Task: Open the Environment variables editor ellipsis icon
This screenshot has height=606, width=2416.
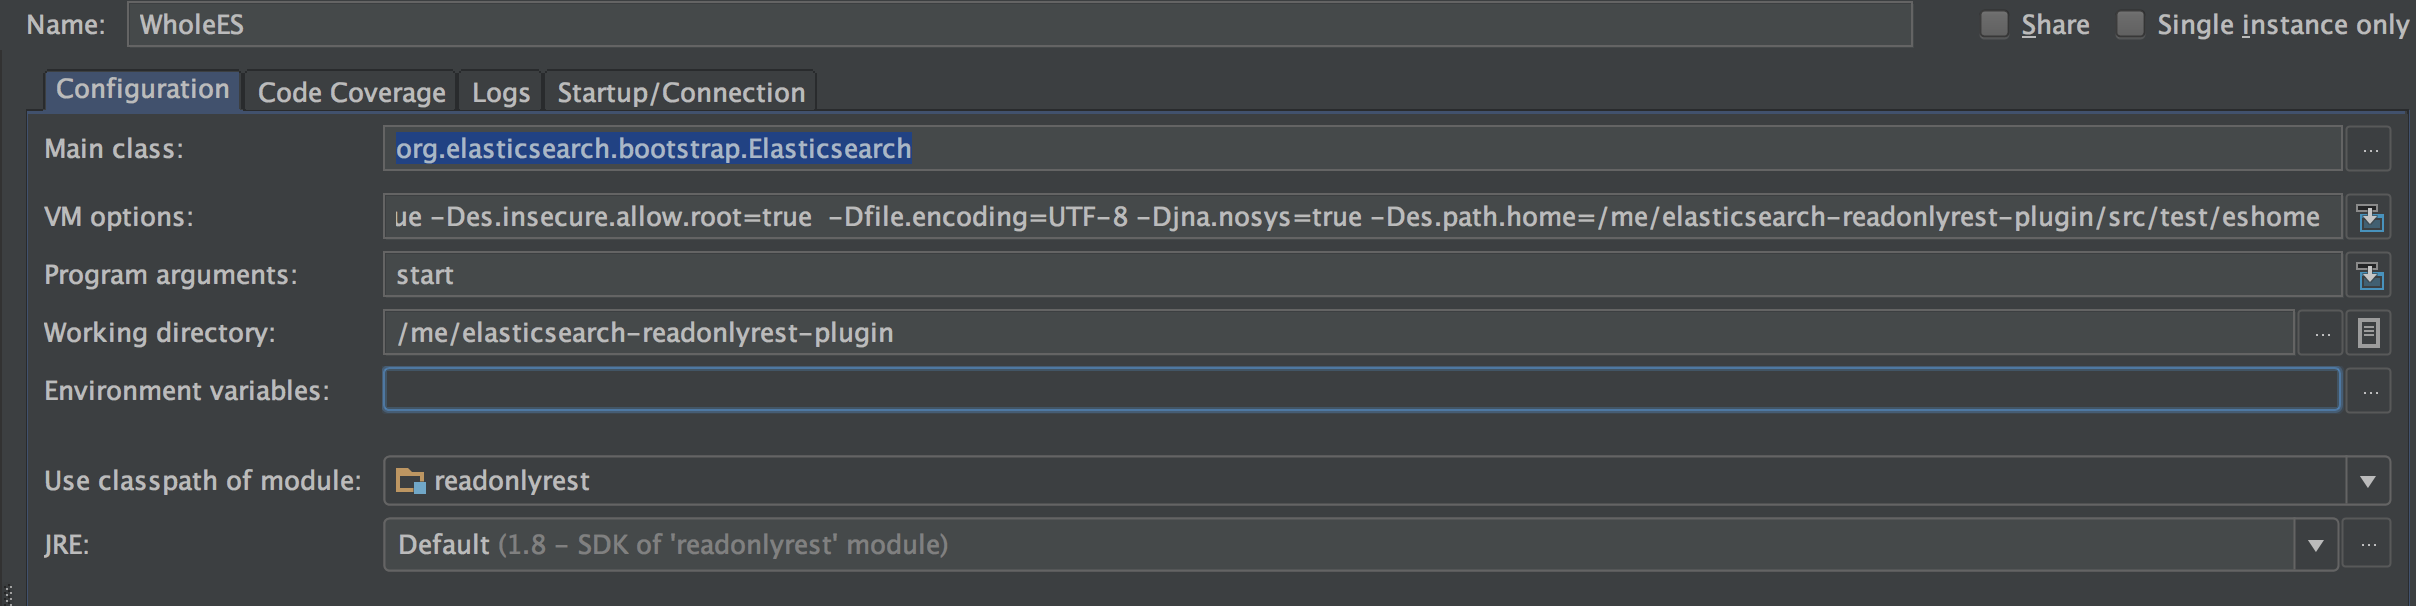Action: click(2370, 390)
